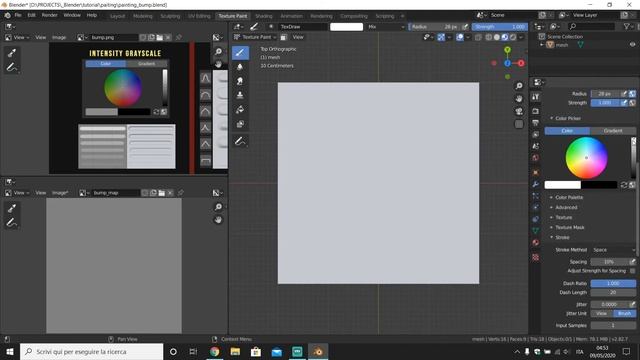This screenshot has height=360, width=640.
Task: Select the Smear tool in viewport toolbar
Action: click(240, 81)
